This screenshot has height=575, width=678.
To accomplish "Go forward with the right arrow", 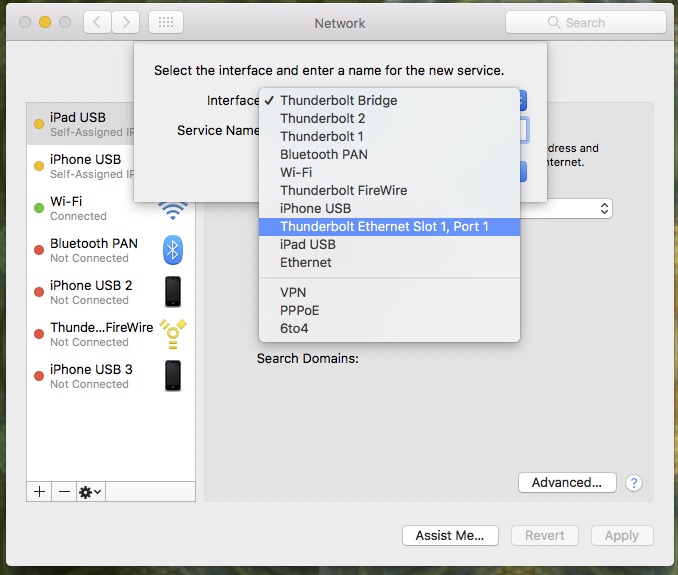I will (126, 22).
